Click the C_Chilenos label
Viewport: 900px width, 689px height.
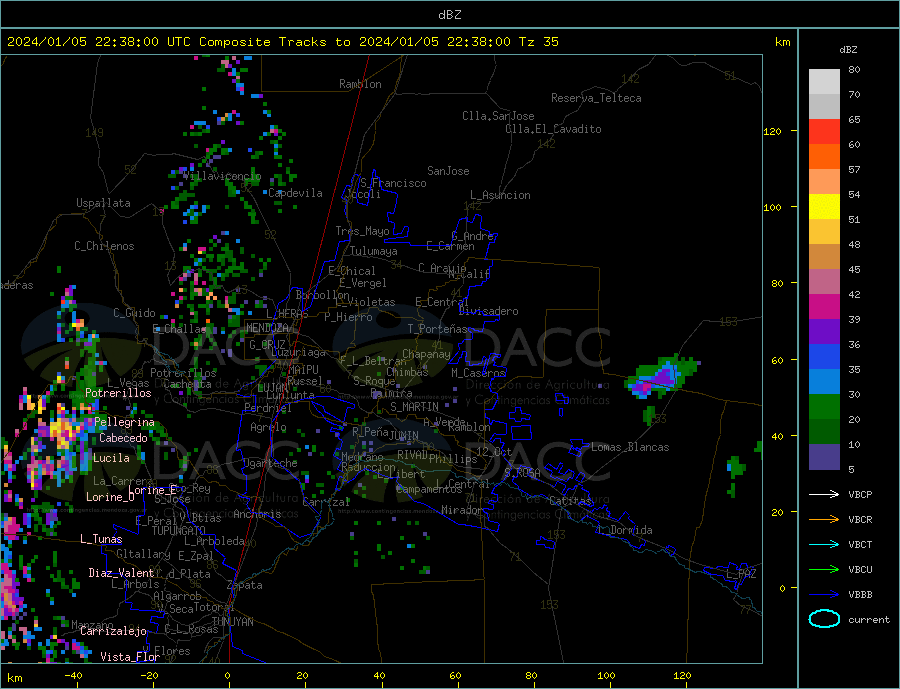coord(104,246)
